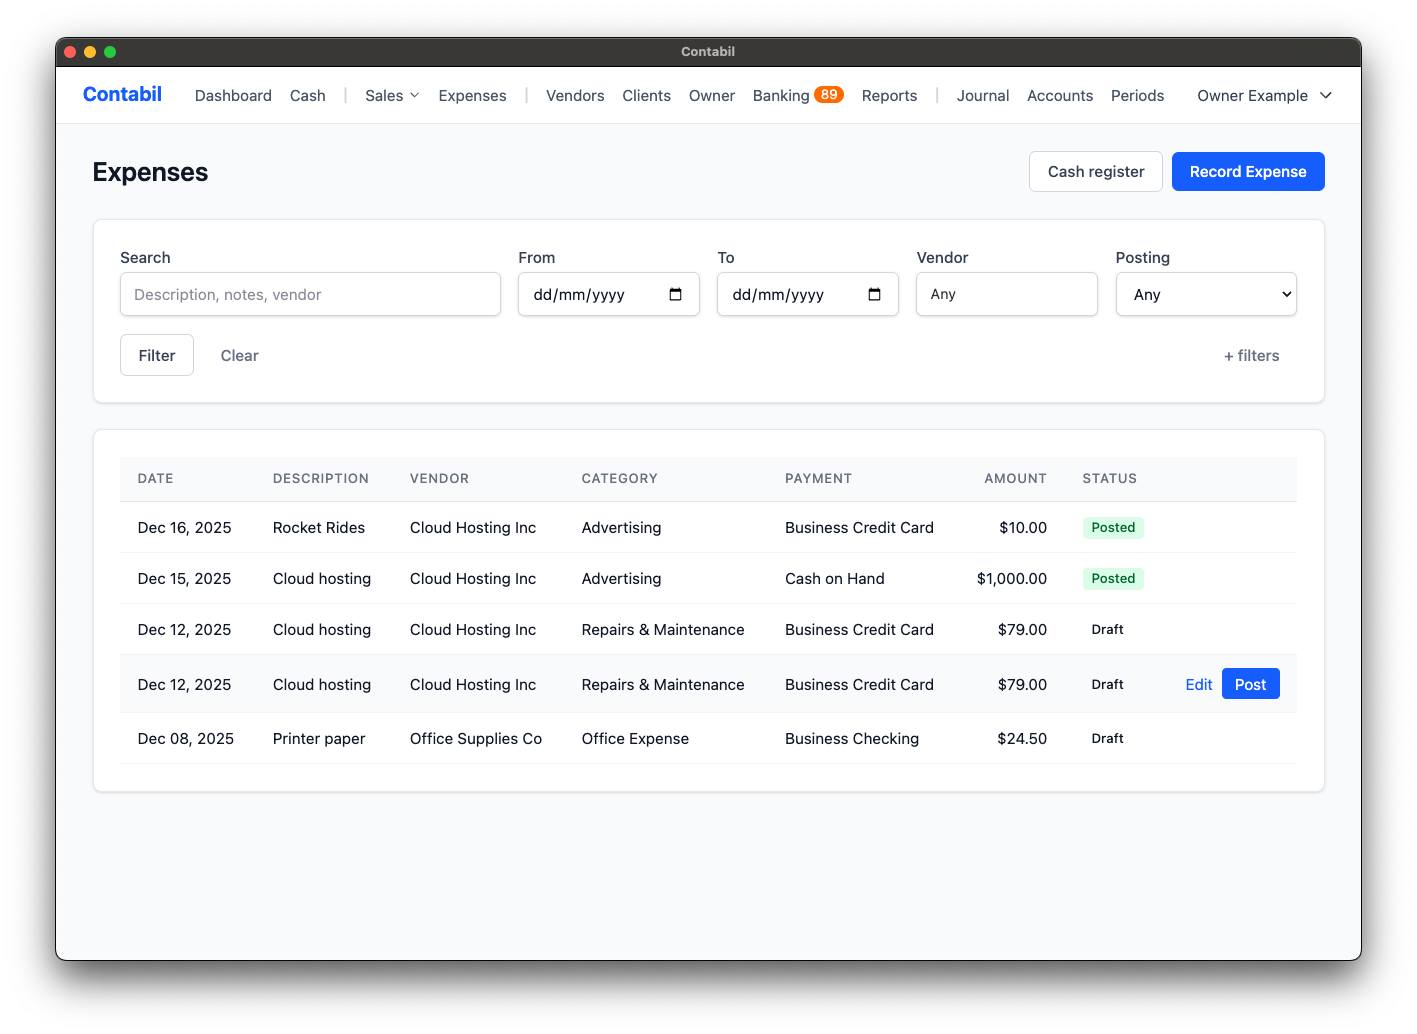Open the To date calendar picker
This screenshot has height=1034, width=1417.
[x=875, y=294]
